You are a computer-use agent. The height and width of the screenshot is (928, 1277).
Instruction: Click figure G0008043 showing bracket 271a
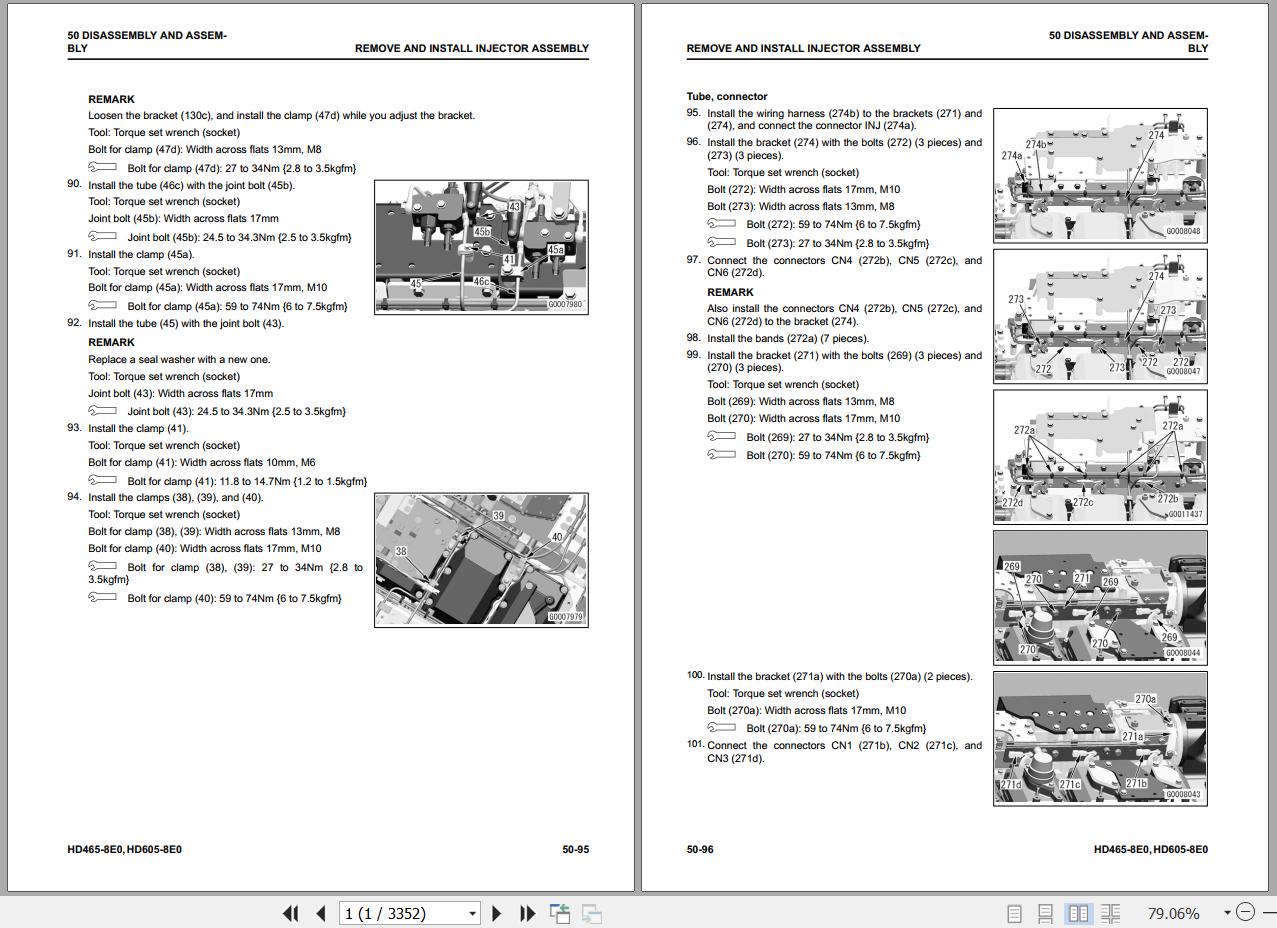click(1100, 739)
